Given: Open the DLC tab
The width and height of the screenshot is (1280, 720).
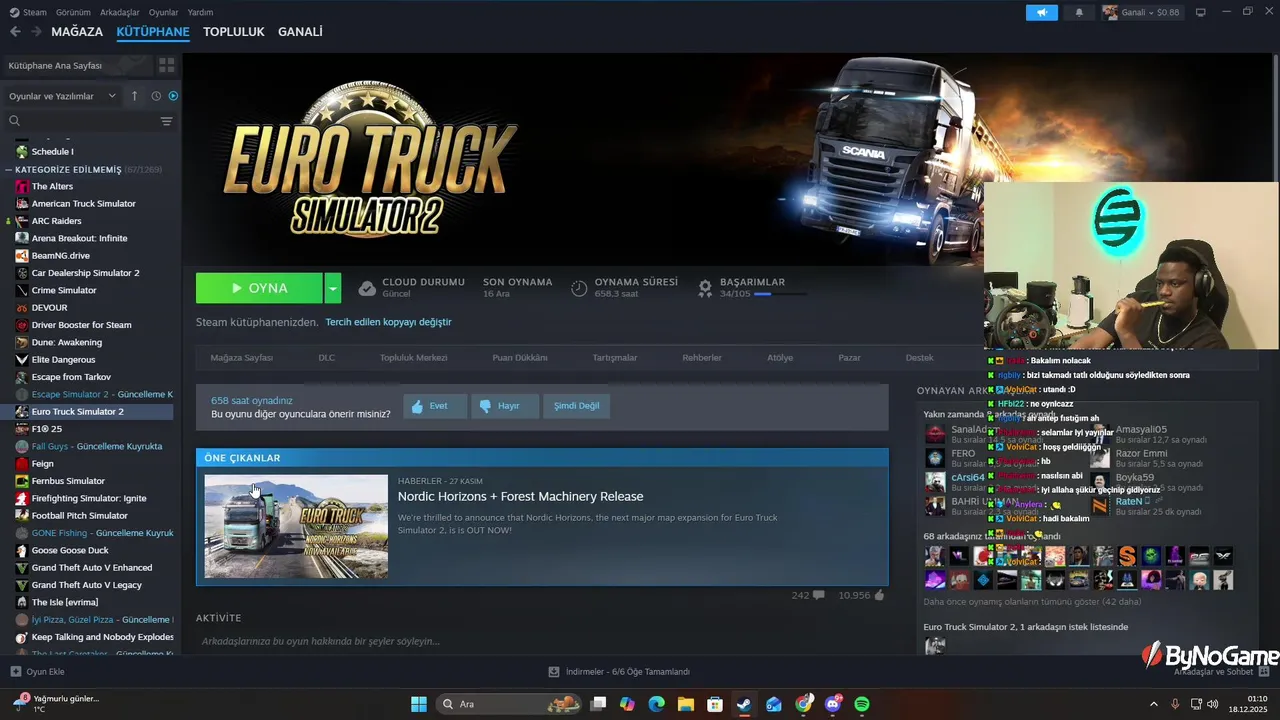Looking at the screenshot, I should coord(327,358).
